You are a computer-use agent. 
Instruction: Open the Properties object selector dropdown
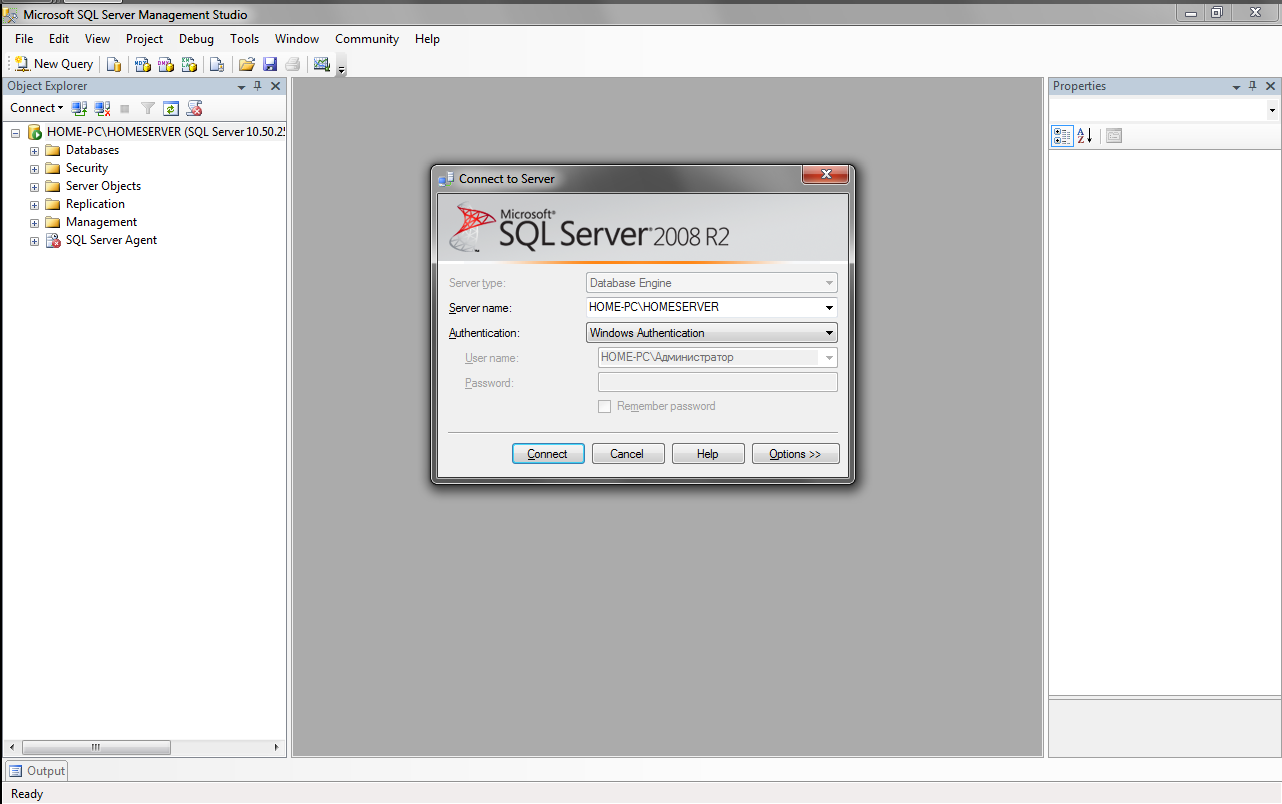click(x=1272, y=110)
